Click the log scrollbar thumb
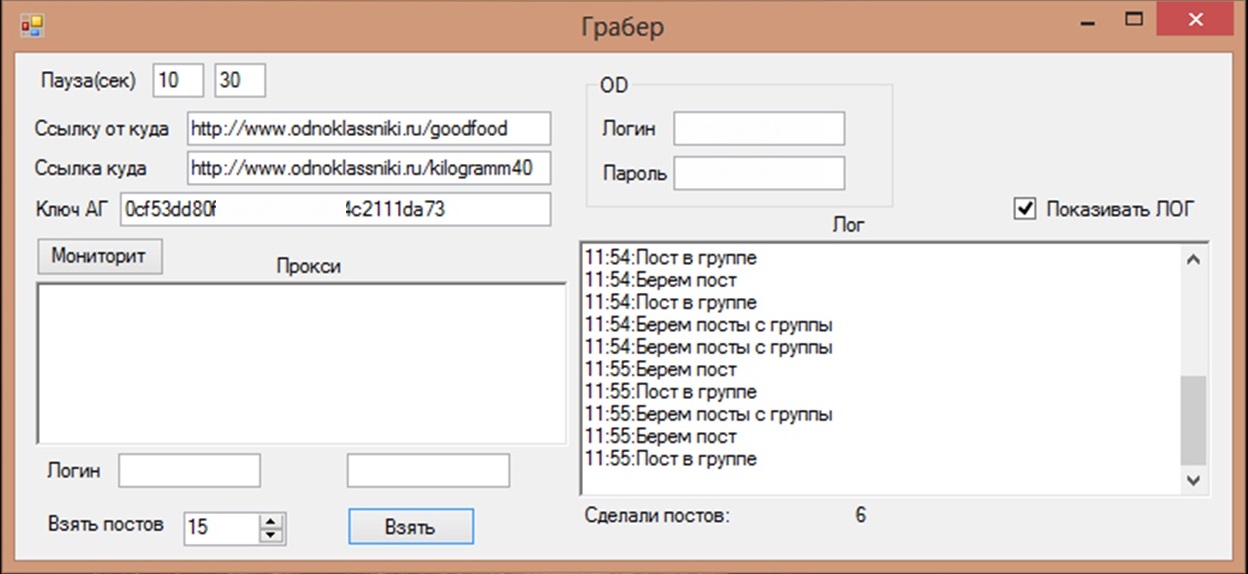The width and height of the screenshot is (1248, 574). [x=1193, y=420]
